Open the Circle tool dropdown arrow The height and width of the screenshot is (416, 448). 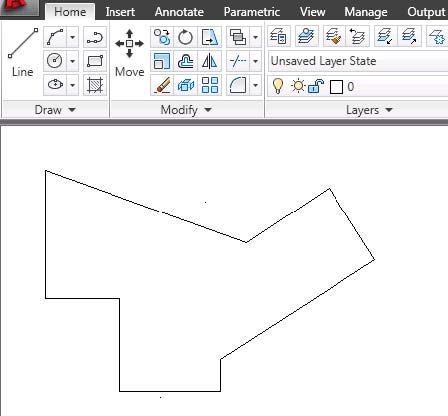click(73, 61)
